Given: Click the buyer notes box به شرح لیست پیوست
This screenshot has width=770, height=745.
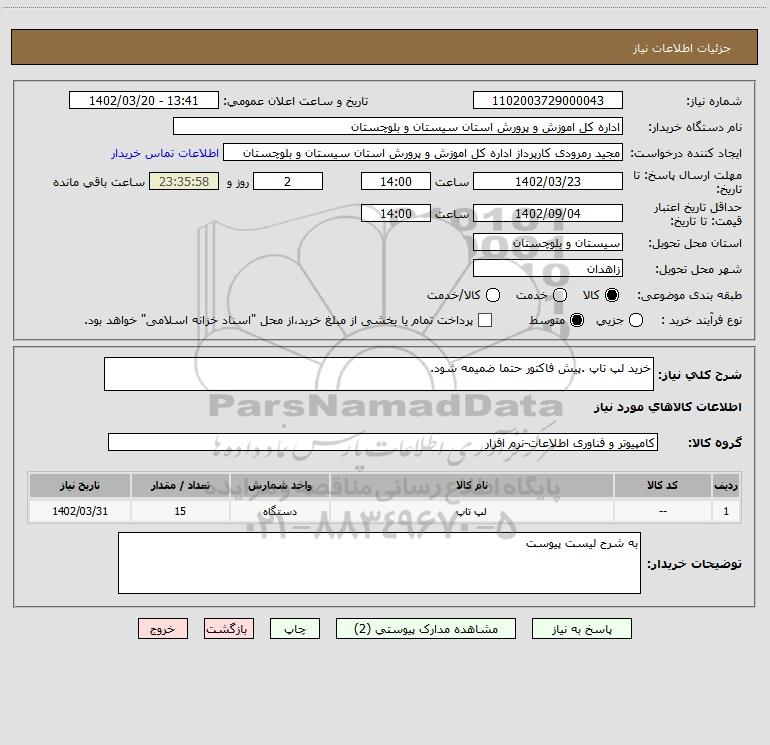Looking at the screenshot, I should [x=379, y=563].
